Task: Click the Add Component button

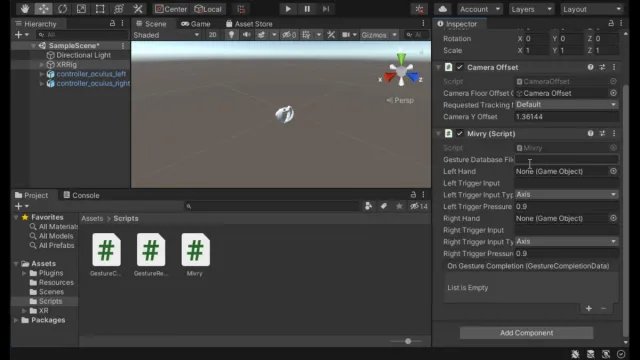Action: pyautogui.click(x=526, y=333)
